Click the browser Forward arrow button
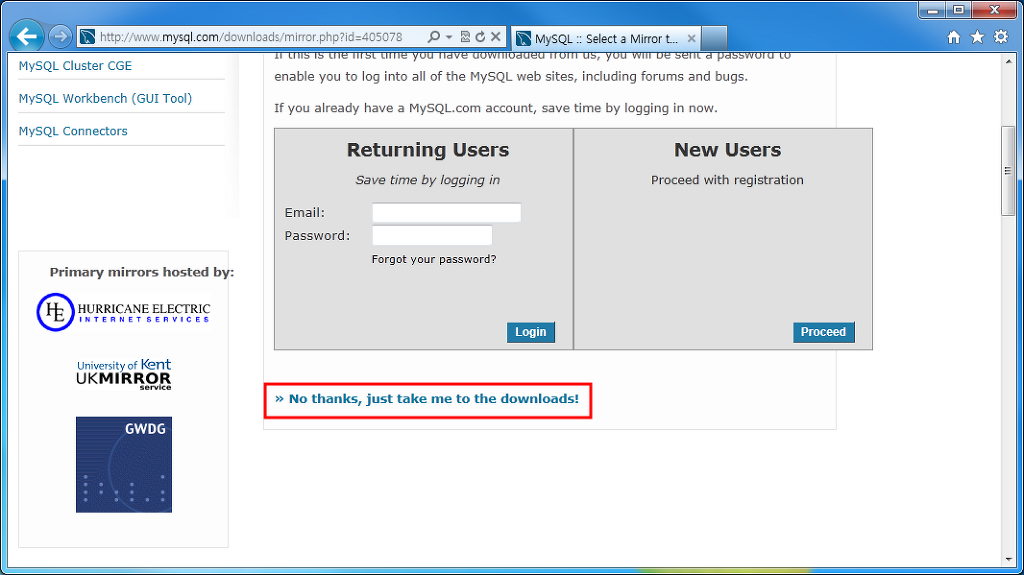The image size is (1024, 575). click(60, 37)
